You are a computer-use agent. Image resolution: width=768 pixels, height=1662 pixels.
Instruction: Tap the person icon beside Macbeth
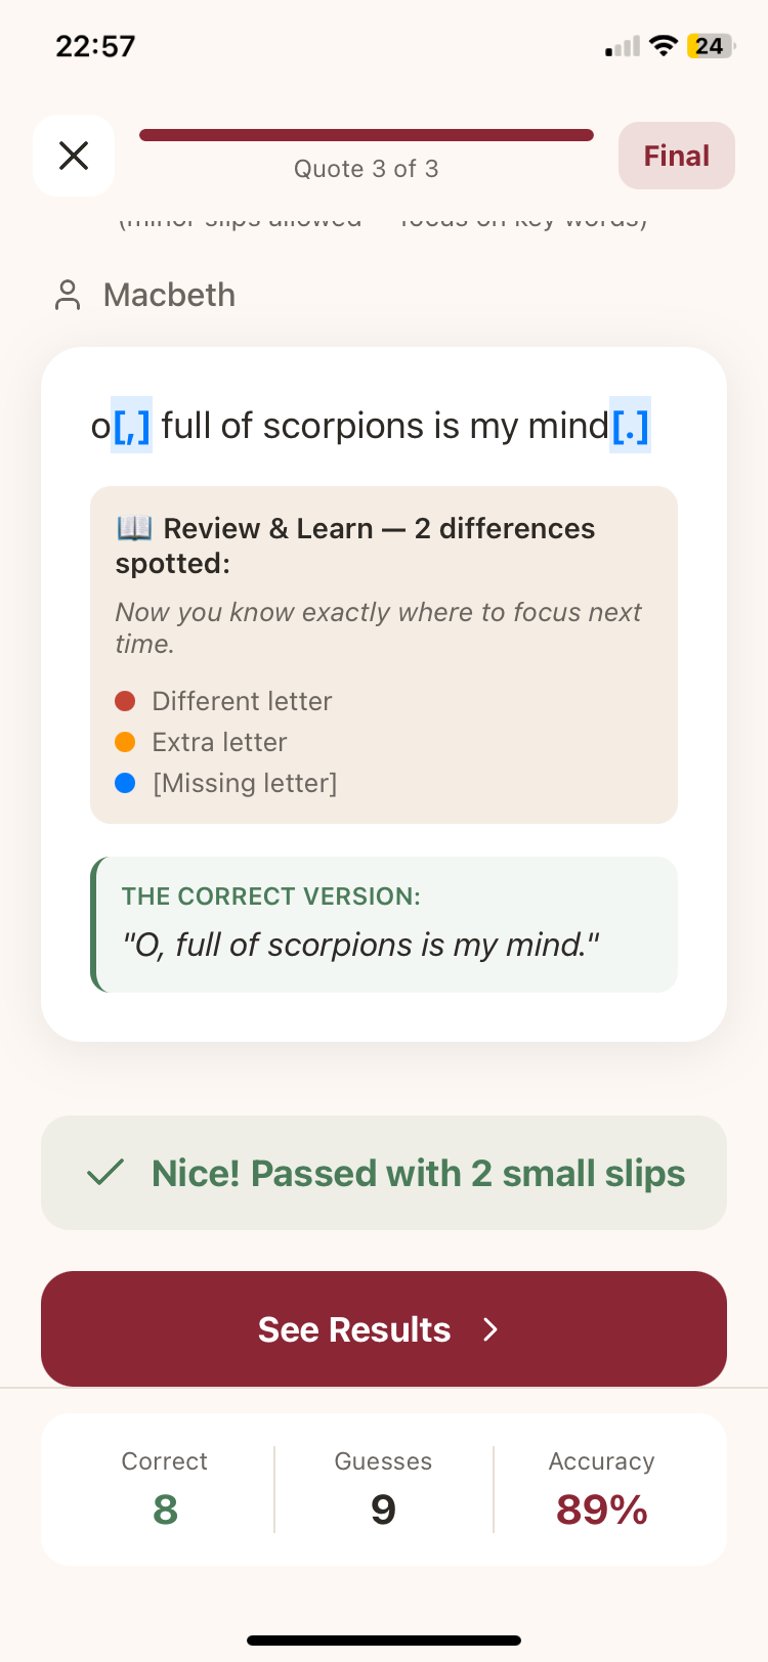tap(67, 295)
